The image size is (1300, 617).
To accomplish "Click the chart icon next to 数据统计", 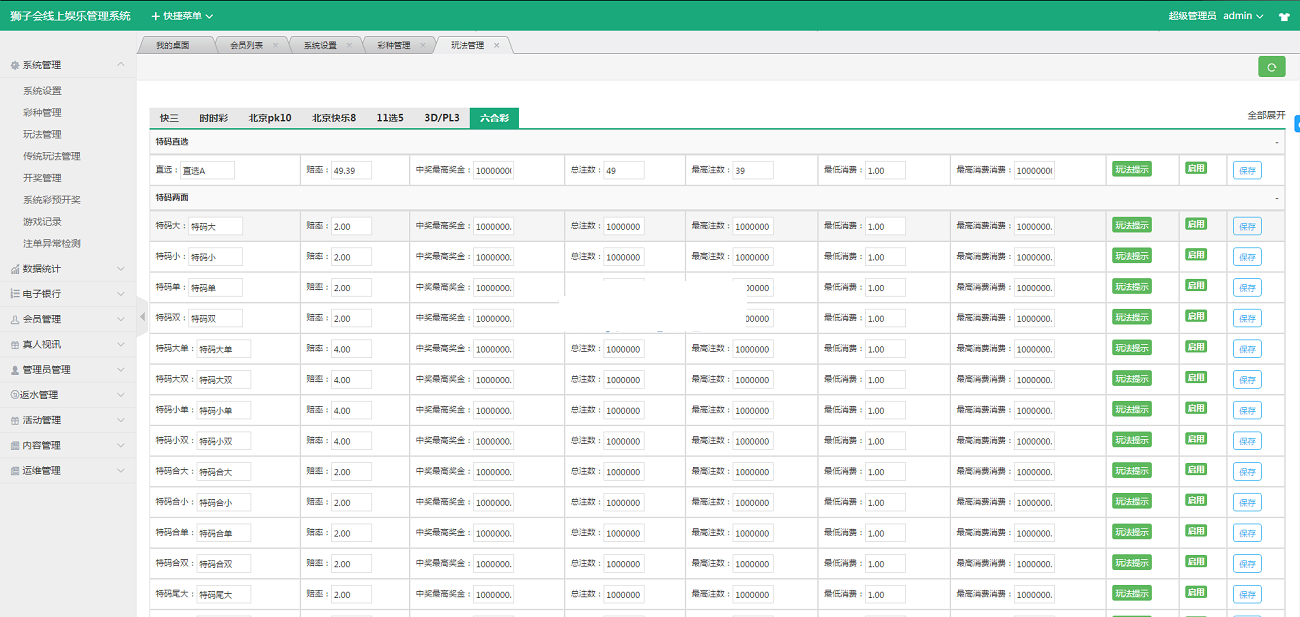I will pyautogui.click(x=14, y=269).
